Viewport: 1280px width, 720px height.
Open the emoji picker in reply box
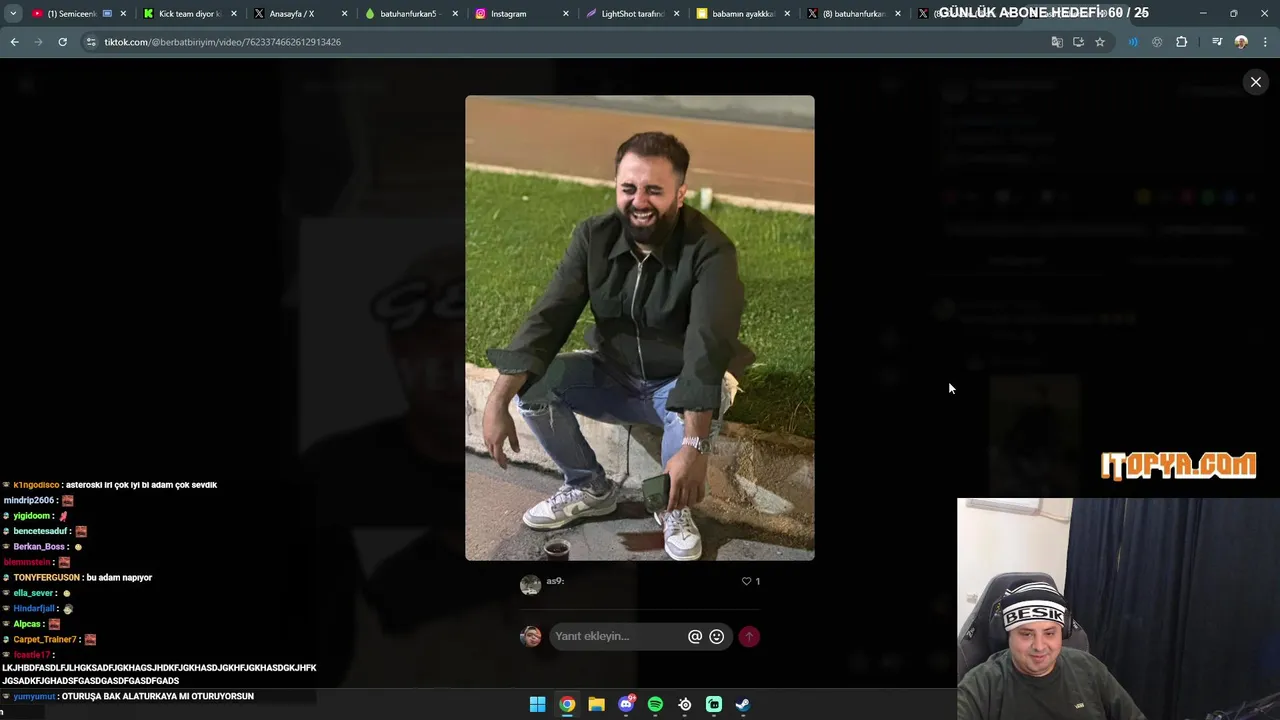click(x=716, y=636)
